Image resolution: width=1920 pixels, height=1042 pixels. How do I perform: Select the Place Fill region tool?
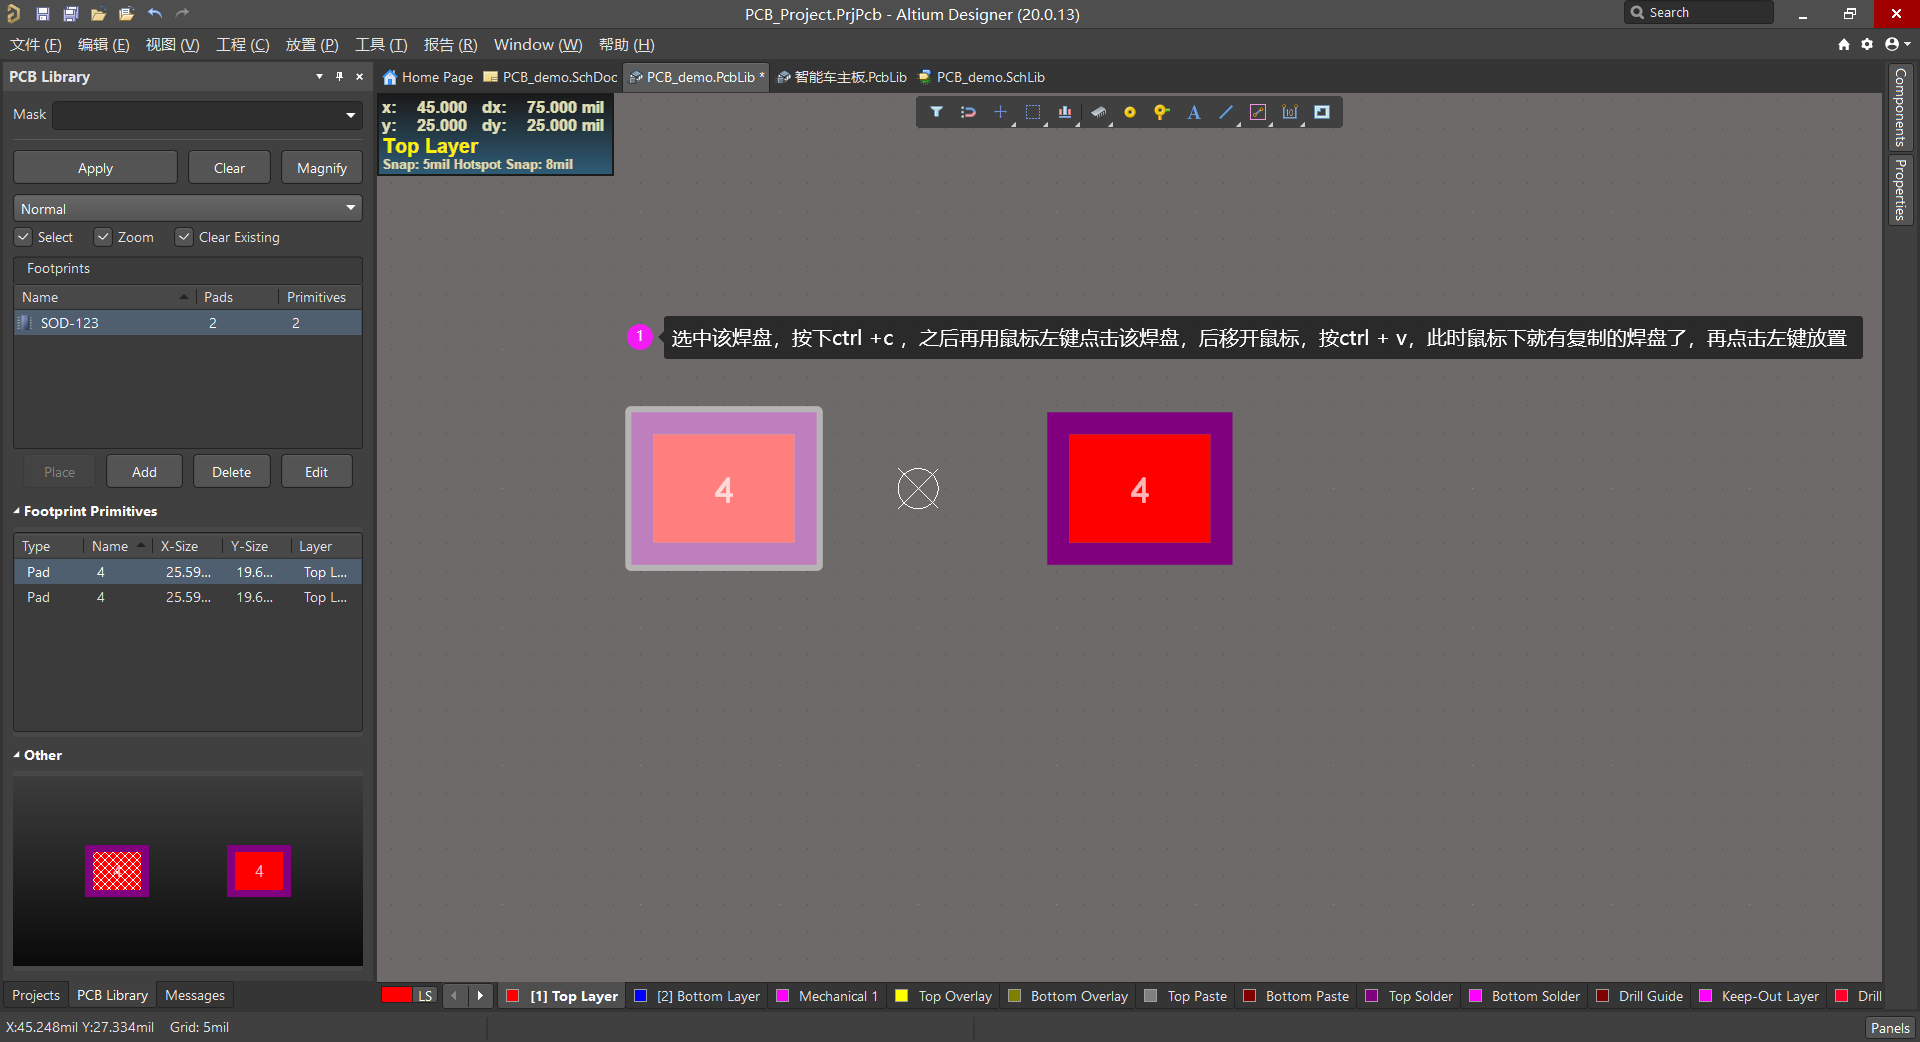tap(1322, 112)
